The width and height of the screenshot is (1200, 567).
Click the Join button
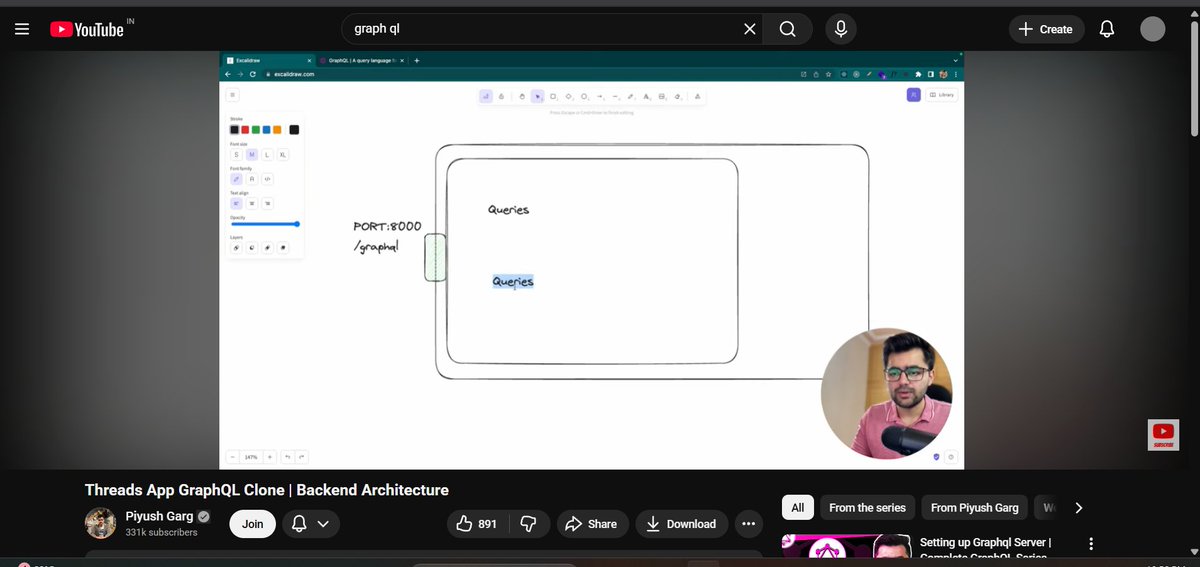[x=252, y=524]
